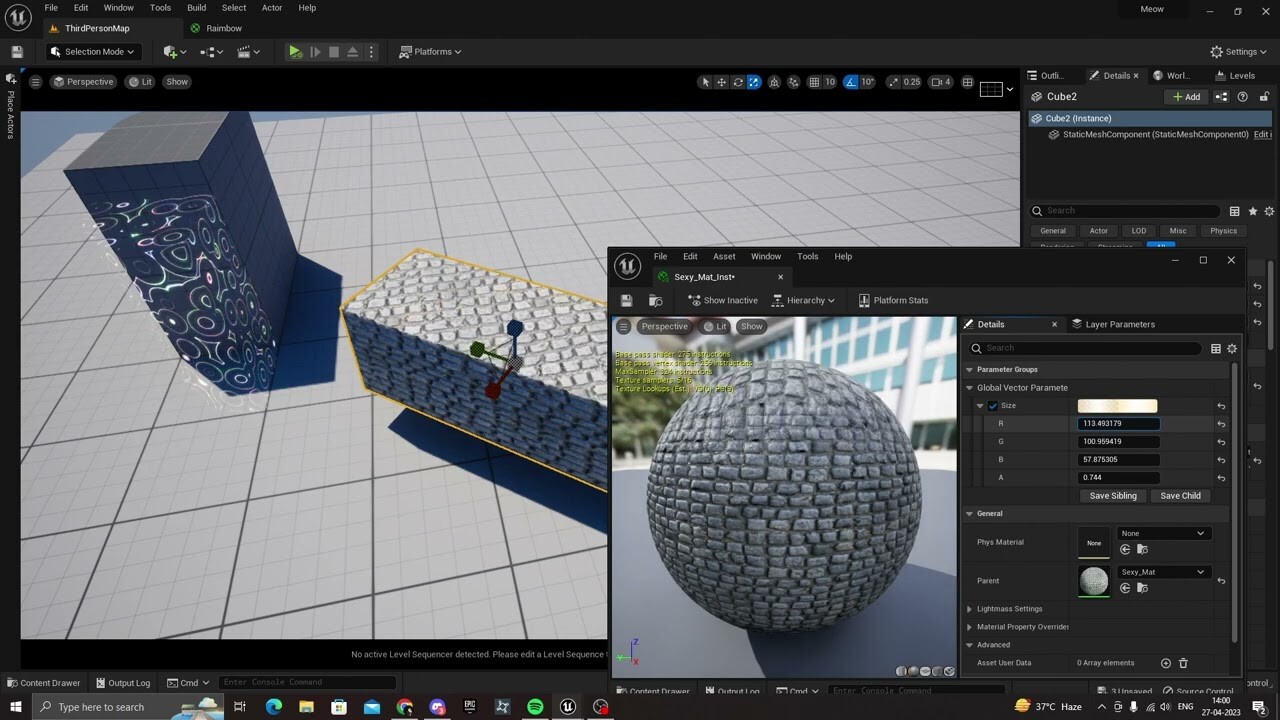Open the Platforms menu in the main toolbar

430,51
